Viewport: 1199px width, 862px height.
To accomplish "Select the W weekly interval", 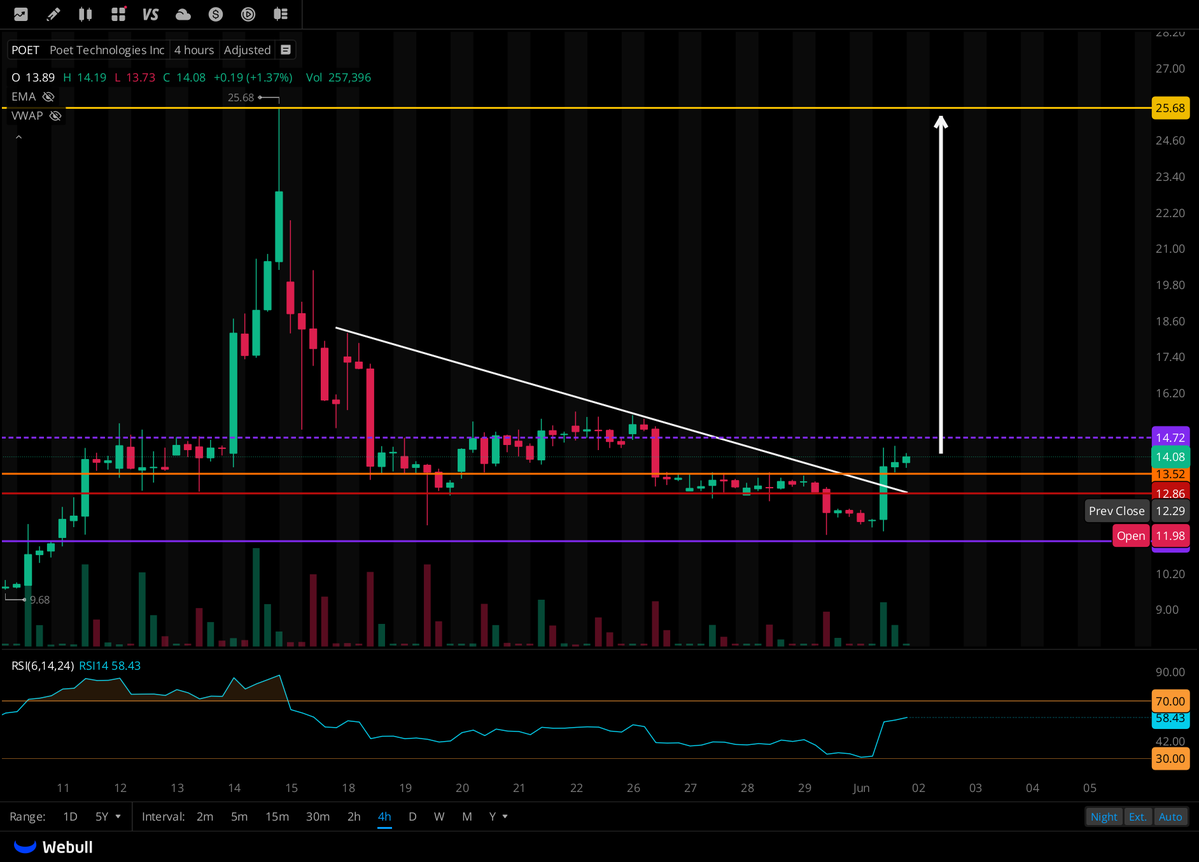I will [439, 817].
